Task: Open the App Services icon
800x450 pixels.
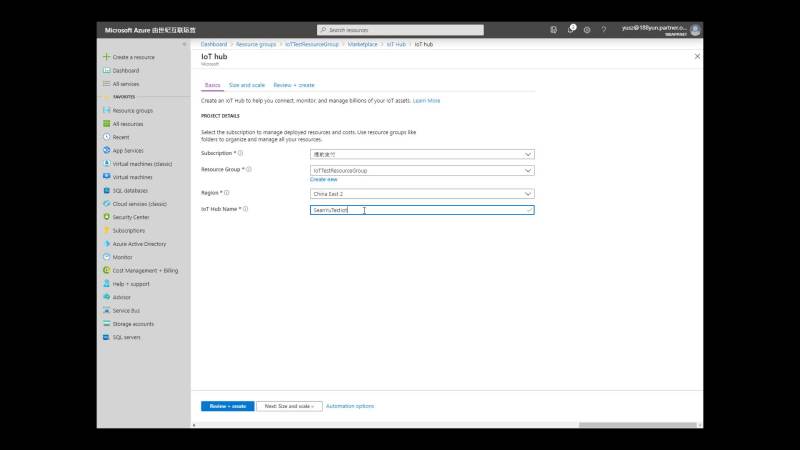Action: [x=106, y=151]
